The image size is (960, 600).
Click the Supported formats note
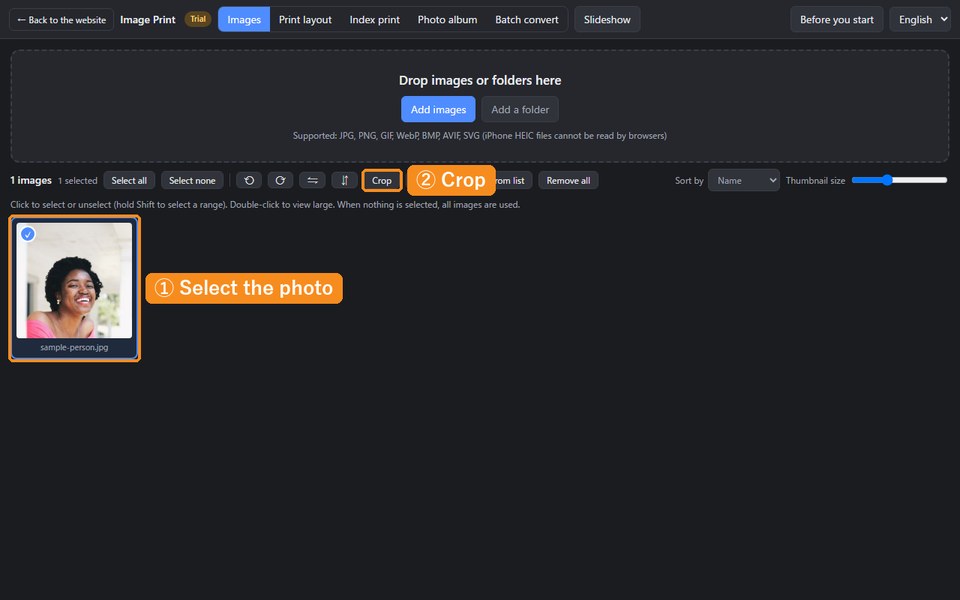pos(480,136)
